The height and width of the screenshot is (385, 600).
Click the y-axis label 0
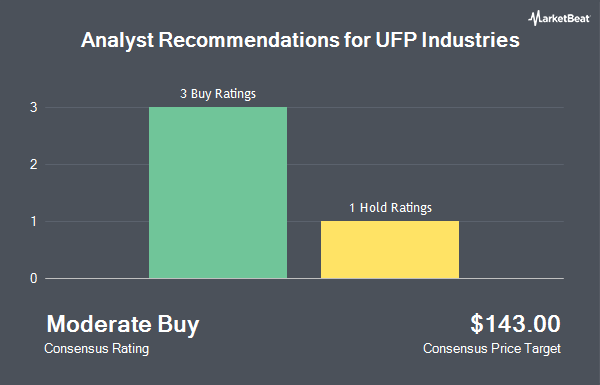point(34,278)
